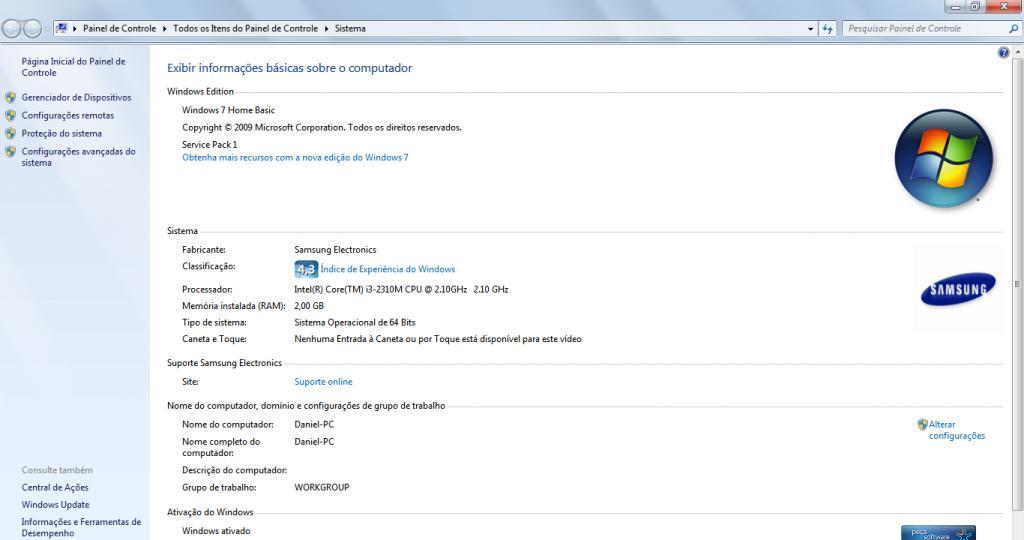
Task: Open Proteção do sistema link
Action: pos(61,133)
